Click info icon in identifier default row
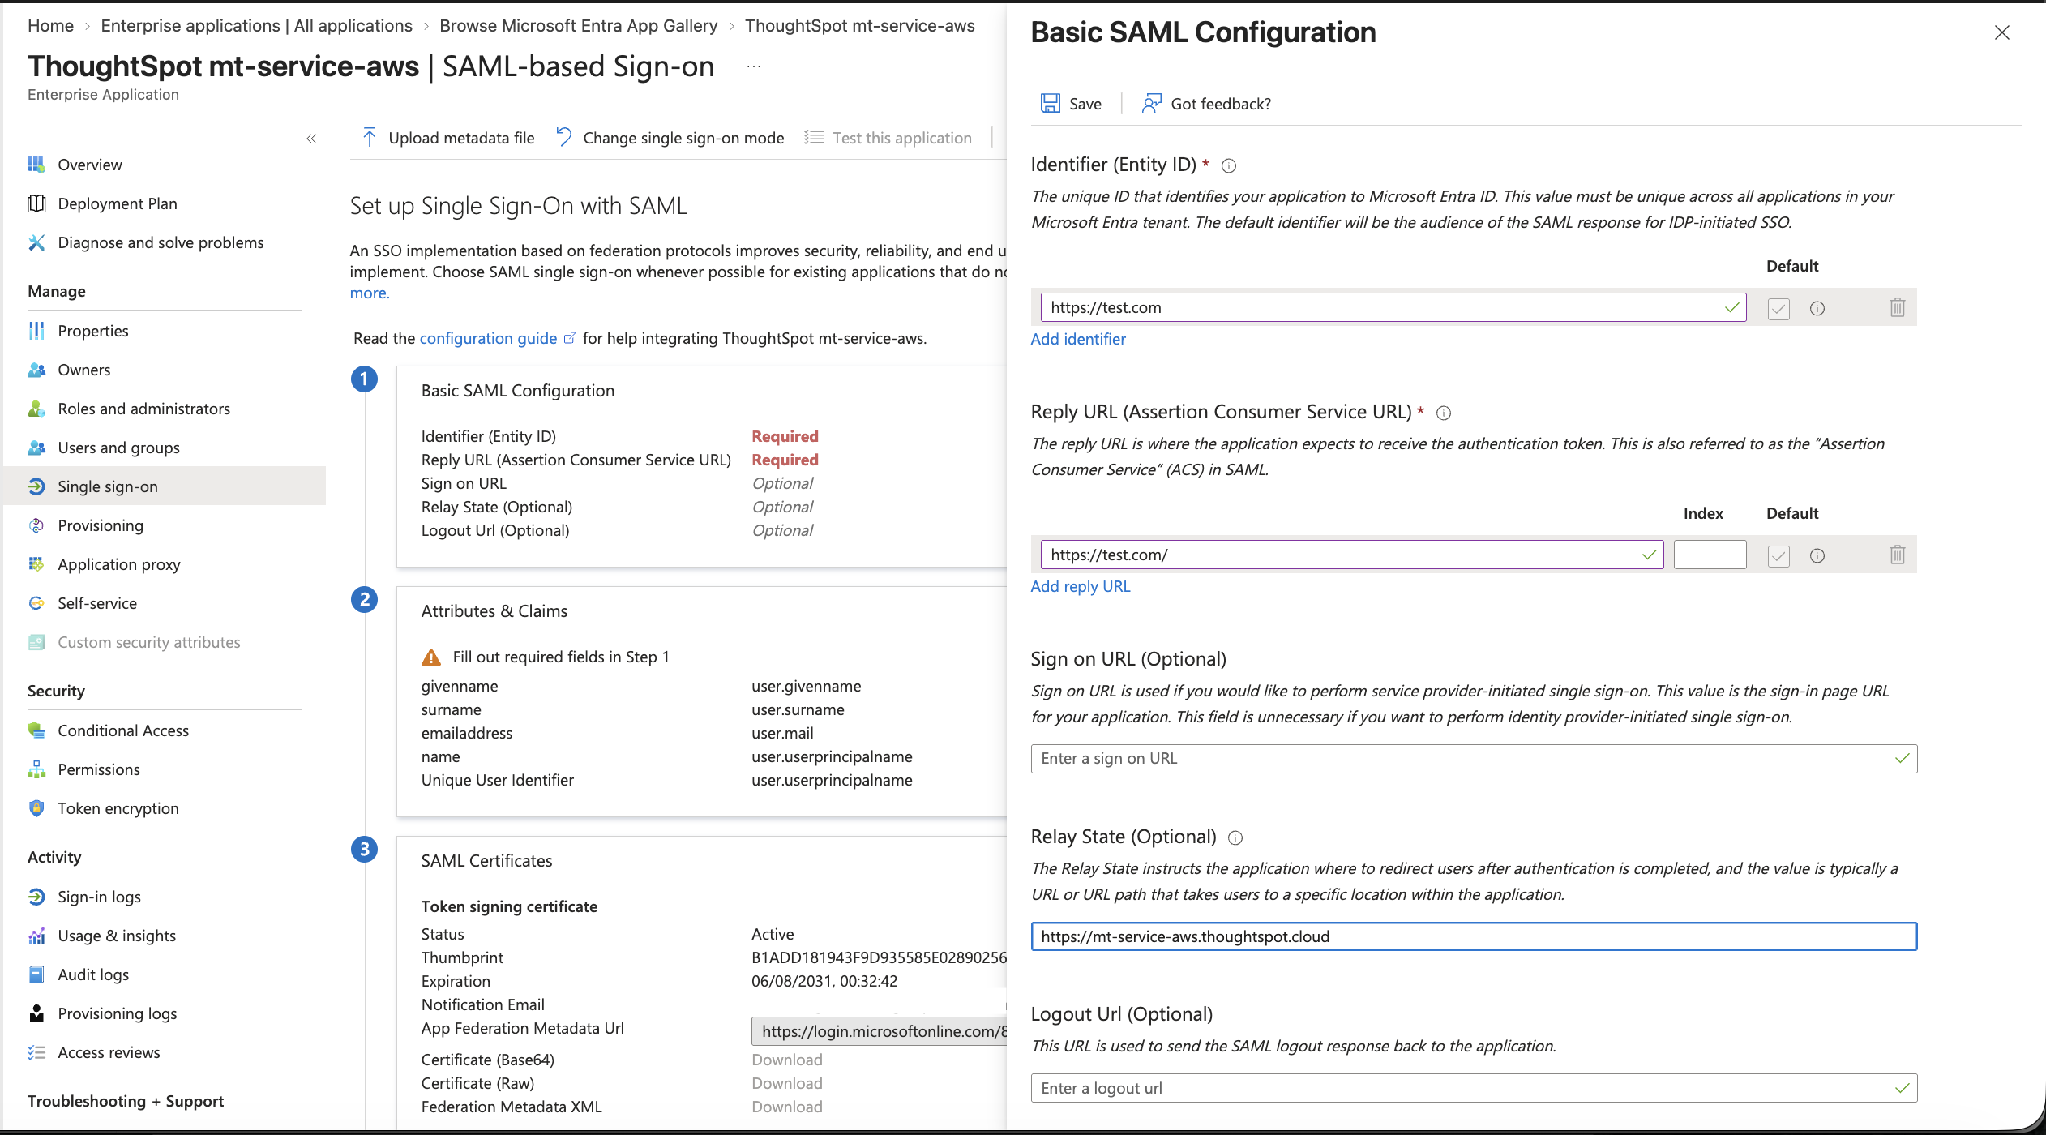The width and height of the screenshot is (2046, 1135). pyautogui.click(x=1817, y=309)
